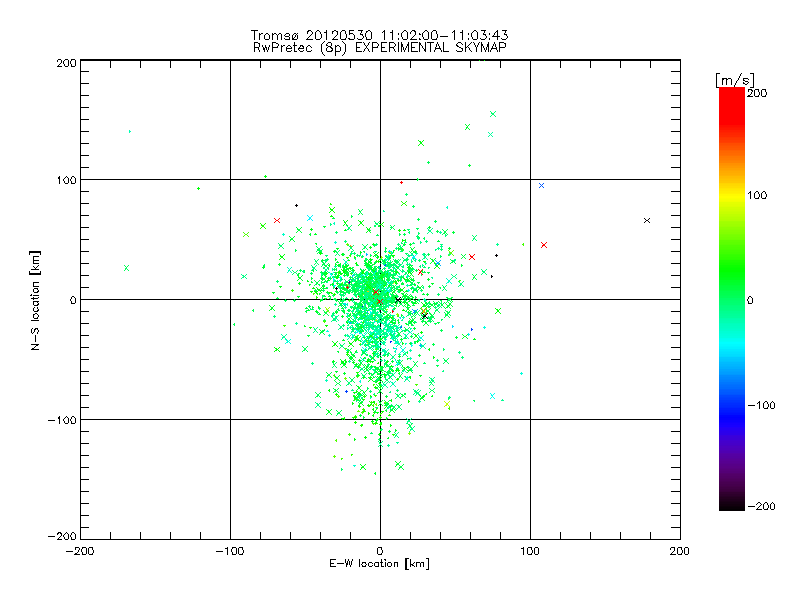Select the black X marker right of the plot center

(x=398, y=300)
